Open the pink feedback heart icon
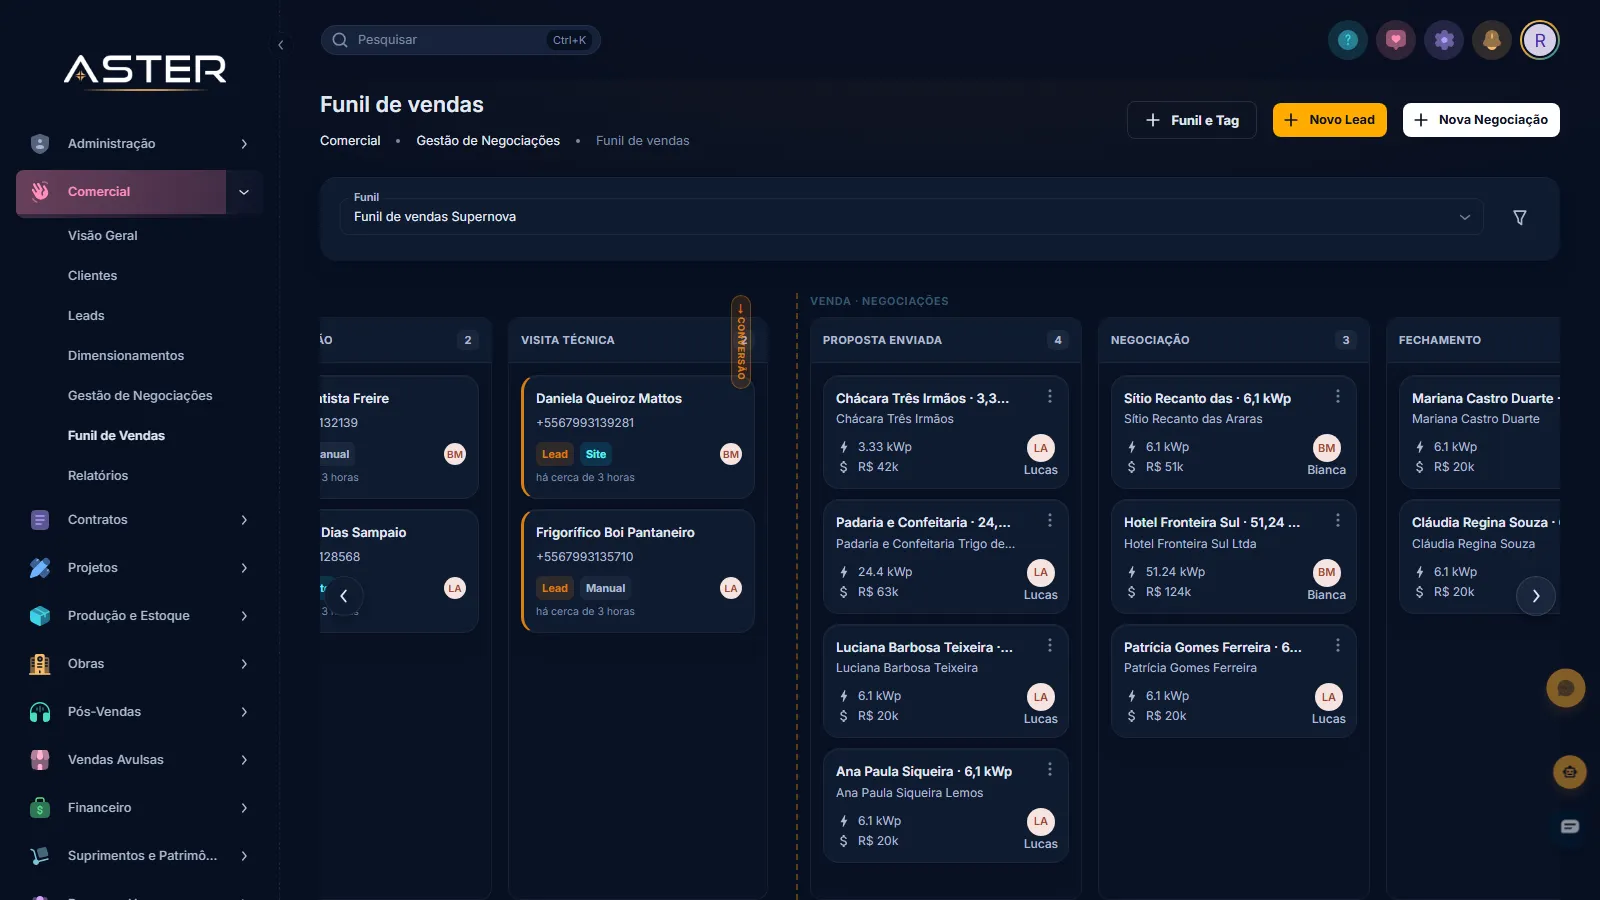Image resolution: width=1600 pixels, height=900 pixels. [1396, 40]
